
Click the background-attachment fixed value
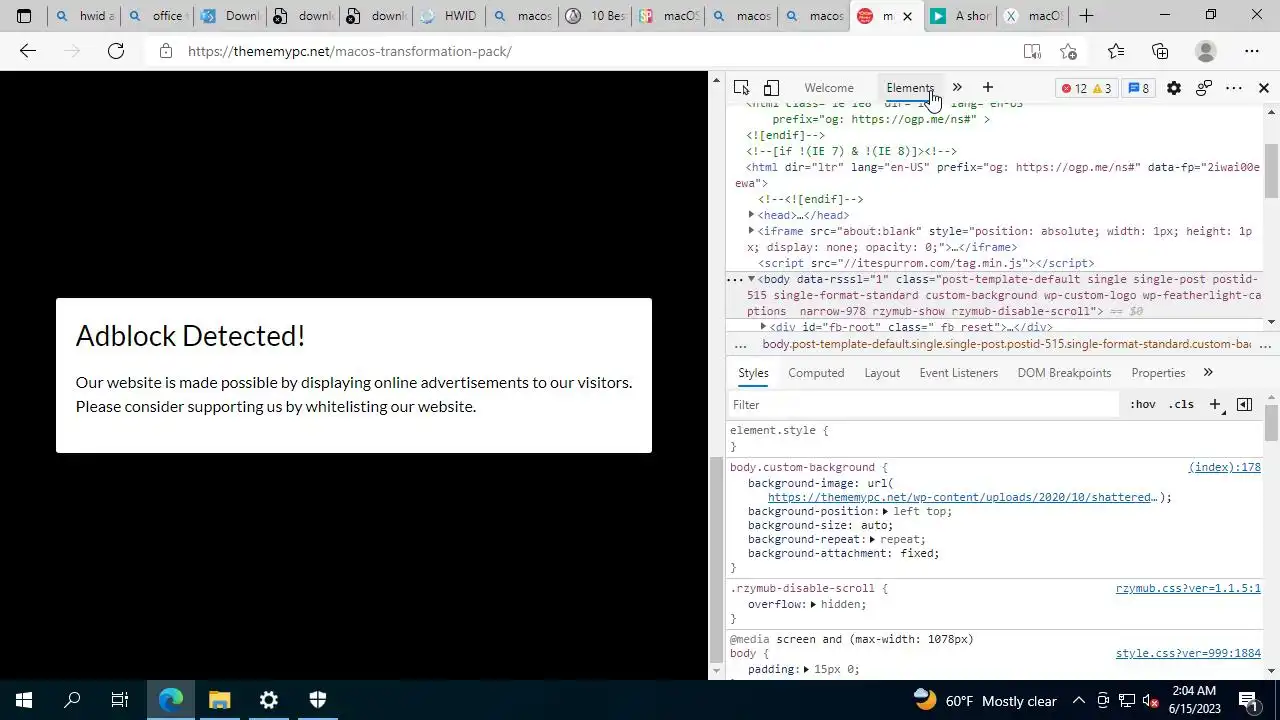click(x=917, y=553)
